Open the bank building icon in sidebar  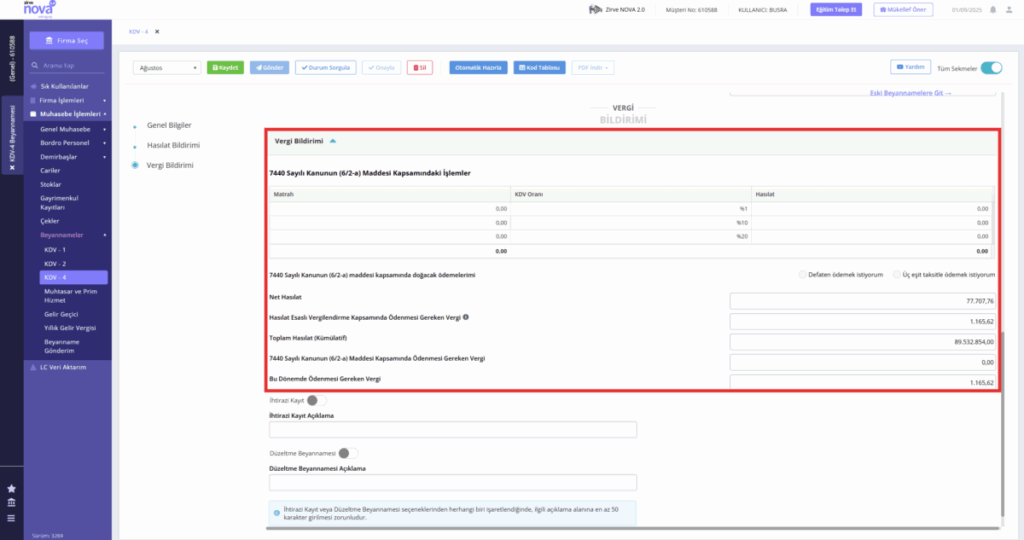click(11, 503)
